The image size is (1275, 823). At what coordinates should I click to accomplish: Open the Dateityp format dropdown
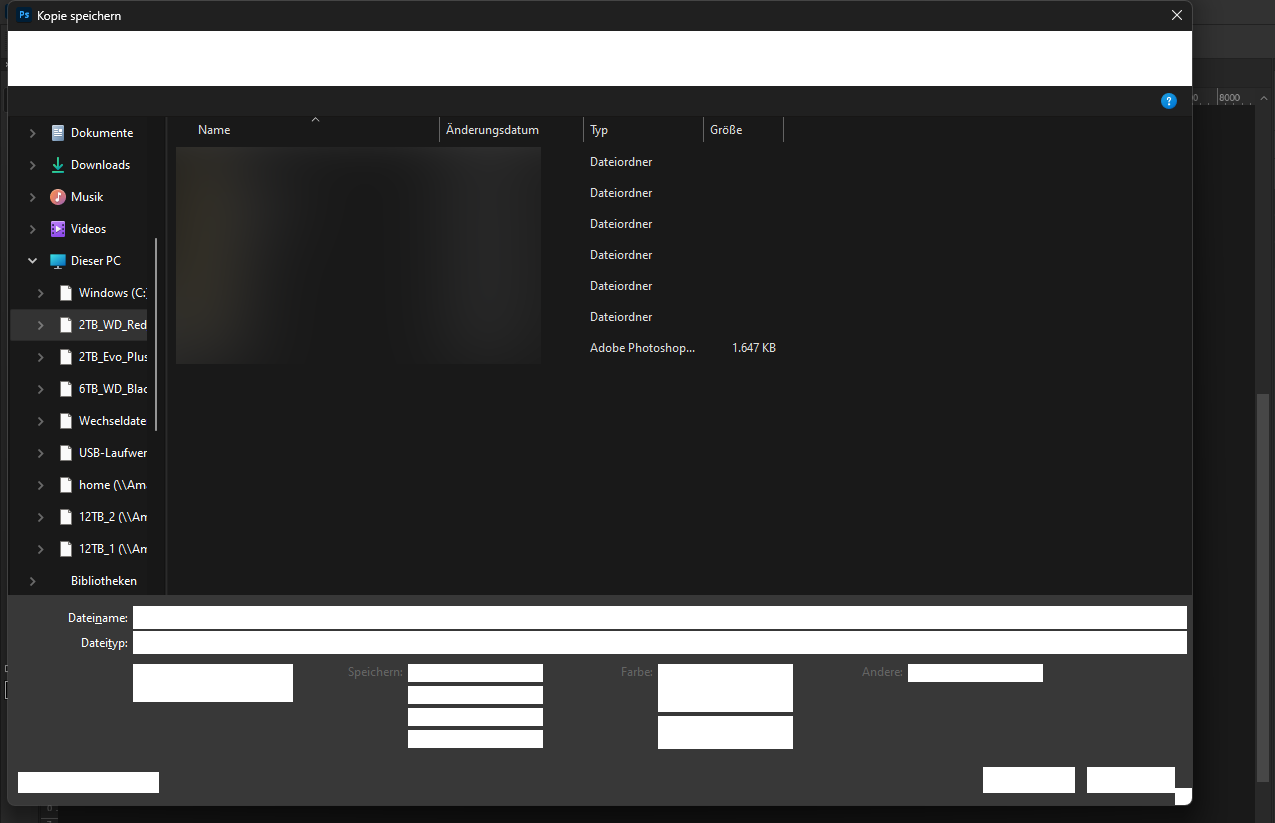(x=660, y=642)
